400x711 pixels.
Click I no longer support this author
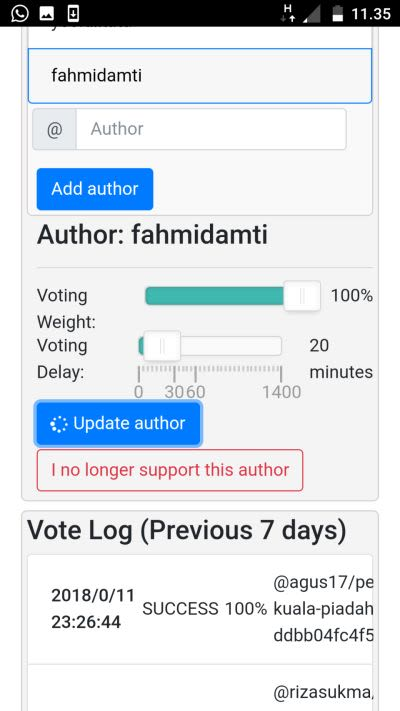pos(170,470)
